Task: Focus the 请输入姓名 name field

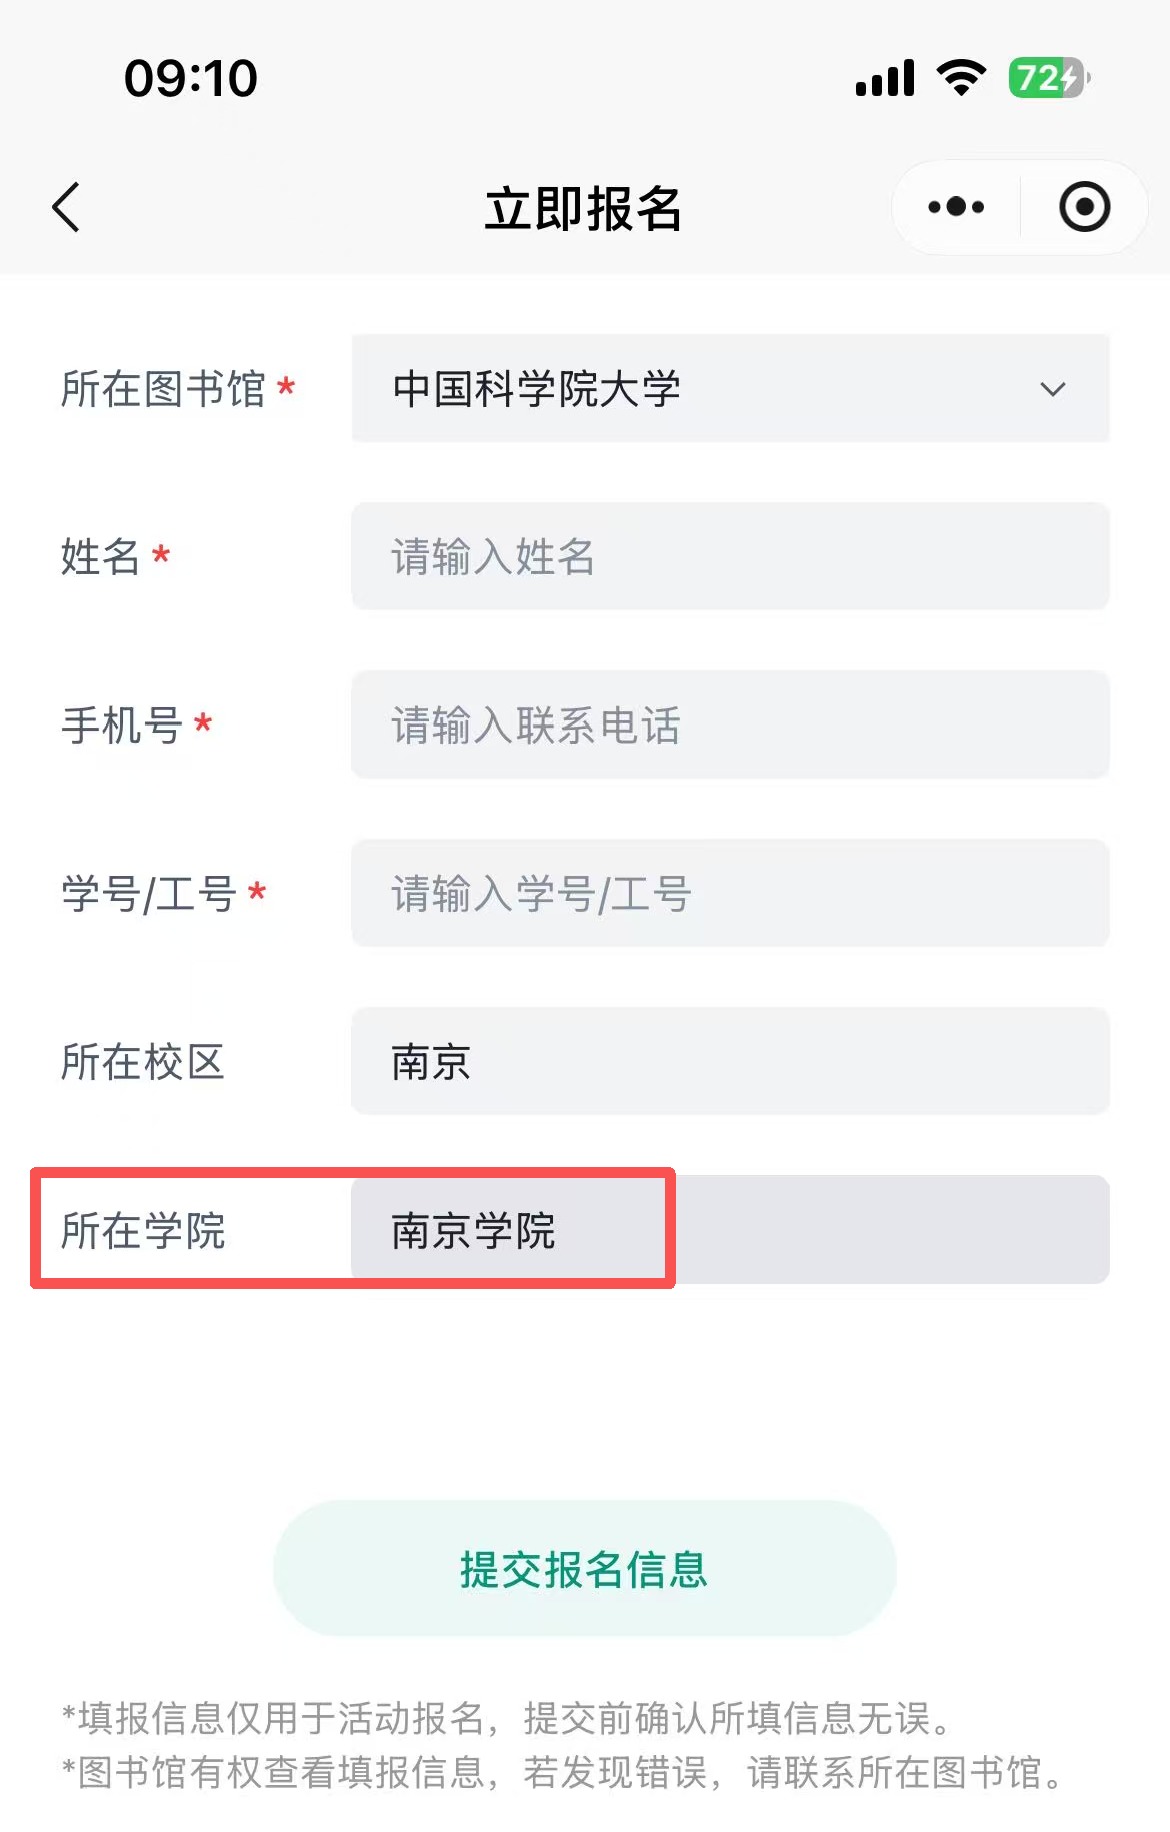Action: pos(730,556)
